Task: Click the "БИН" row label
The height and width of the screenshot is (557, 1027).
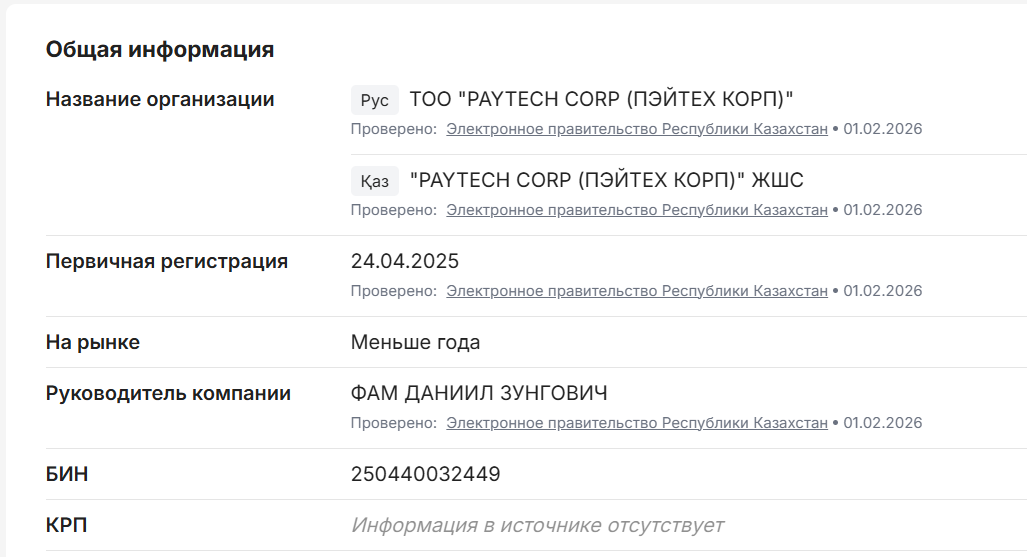Action: [x=67, y=475]
